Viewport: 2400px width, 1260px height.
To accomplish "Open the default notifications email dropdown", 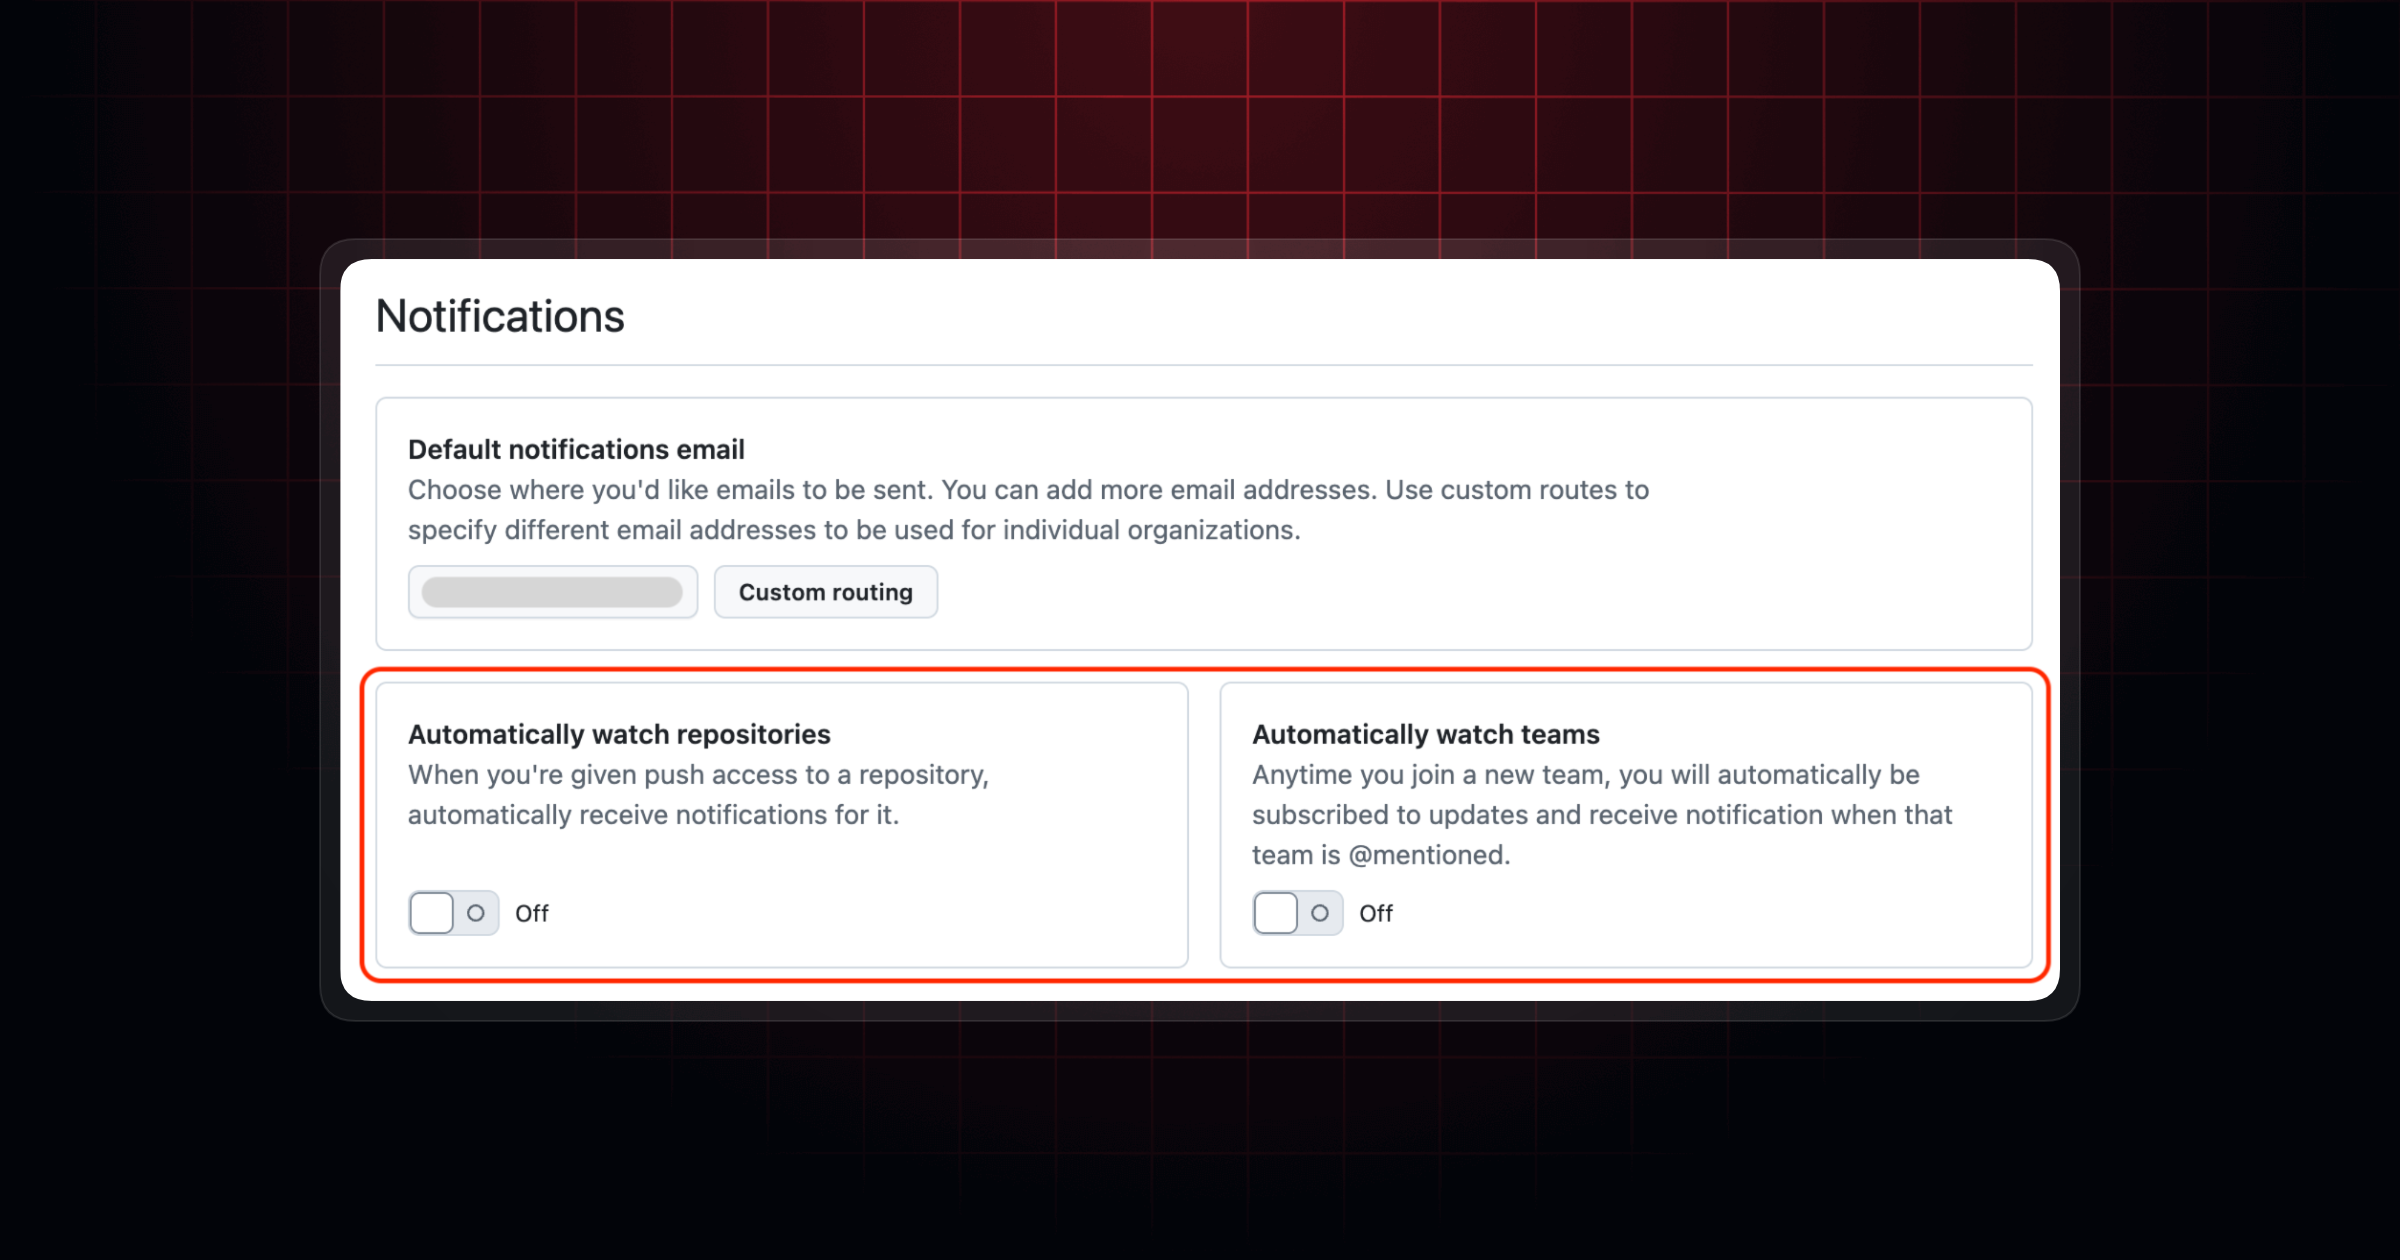I will 552,592.
